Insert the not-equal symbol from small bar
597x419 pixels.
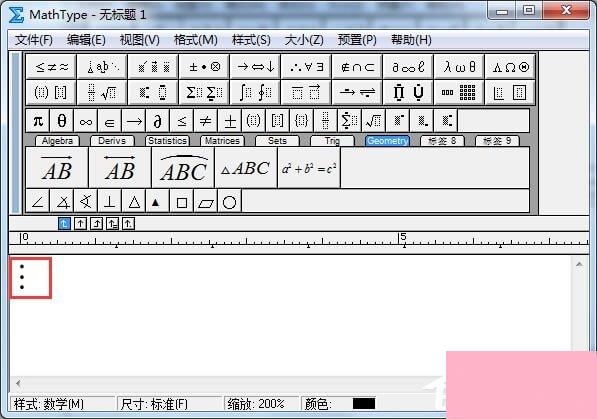click(x=206, y=121)
